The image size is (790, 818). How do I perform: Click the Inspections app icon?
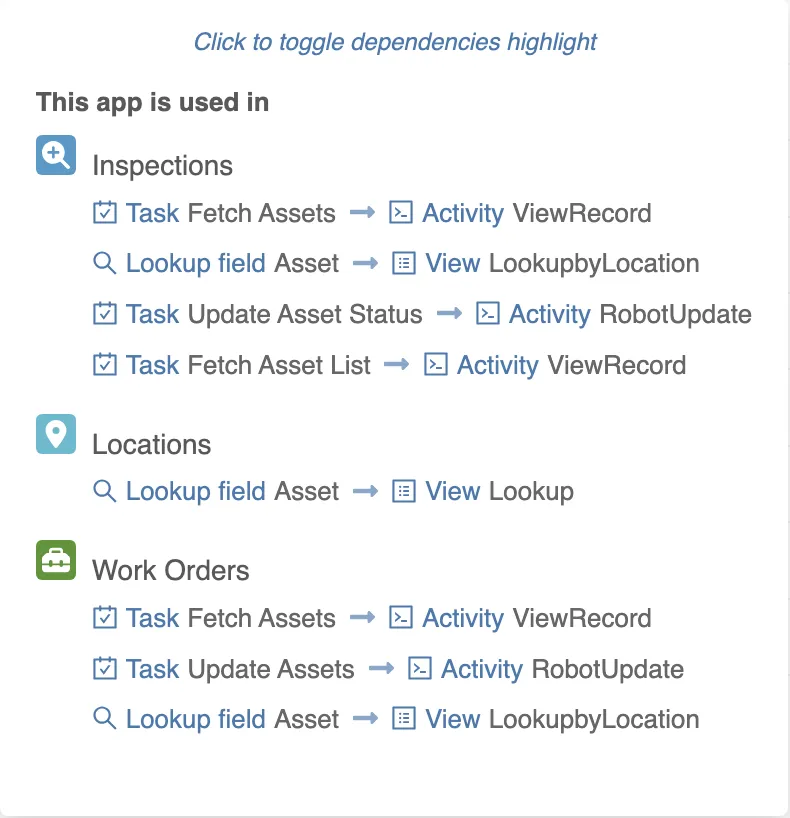55,155
